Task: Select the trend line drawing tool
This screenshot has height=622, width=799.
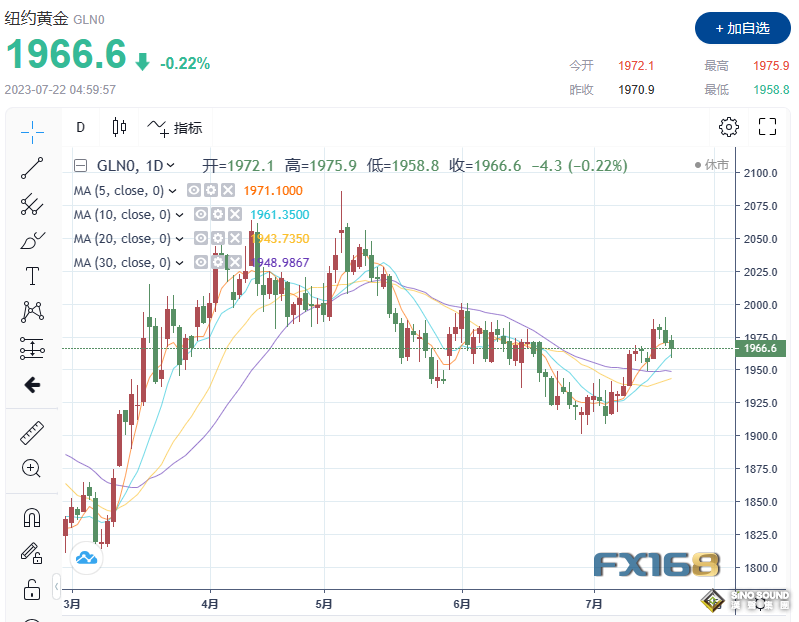Action: click(32, 168)
